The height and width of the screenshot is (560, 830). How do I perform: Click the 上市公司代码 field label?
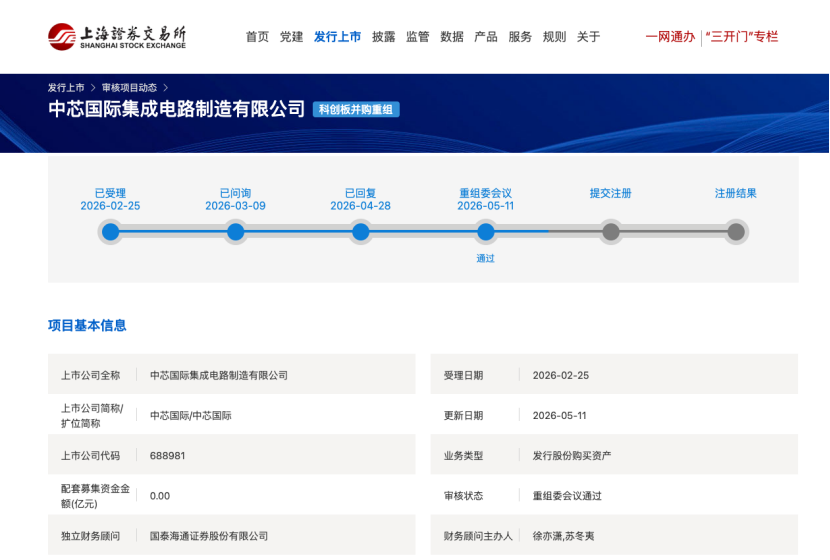91,456
